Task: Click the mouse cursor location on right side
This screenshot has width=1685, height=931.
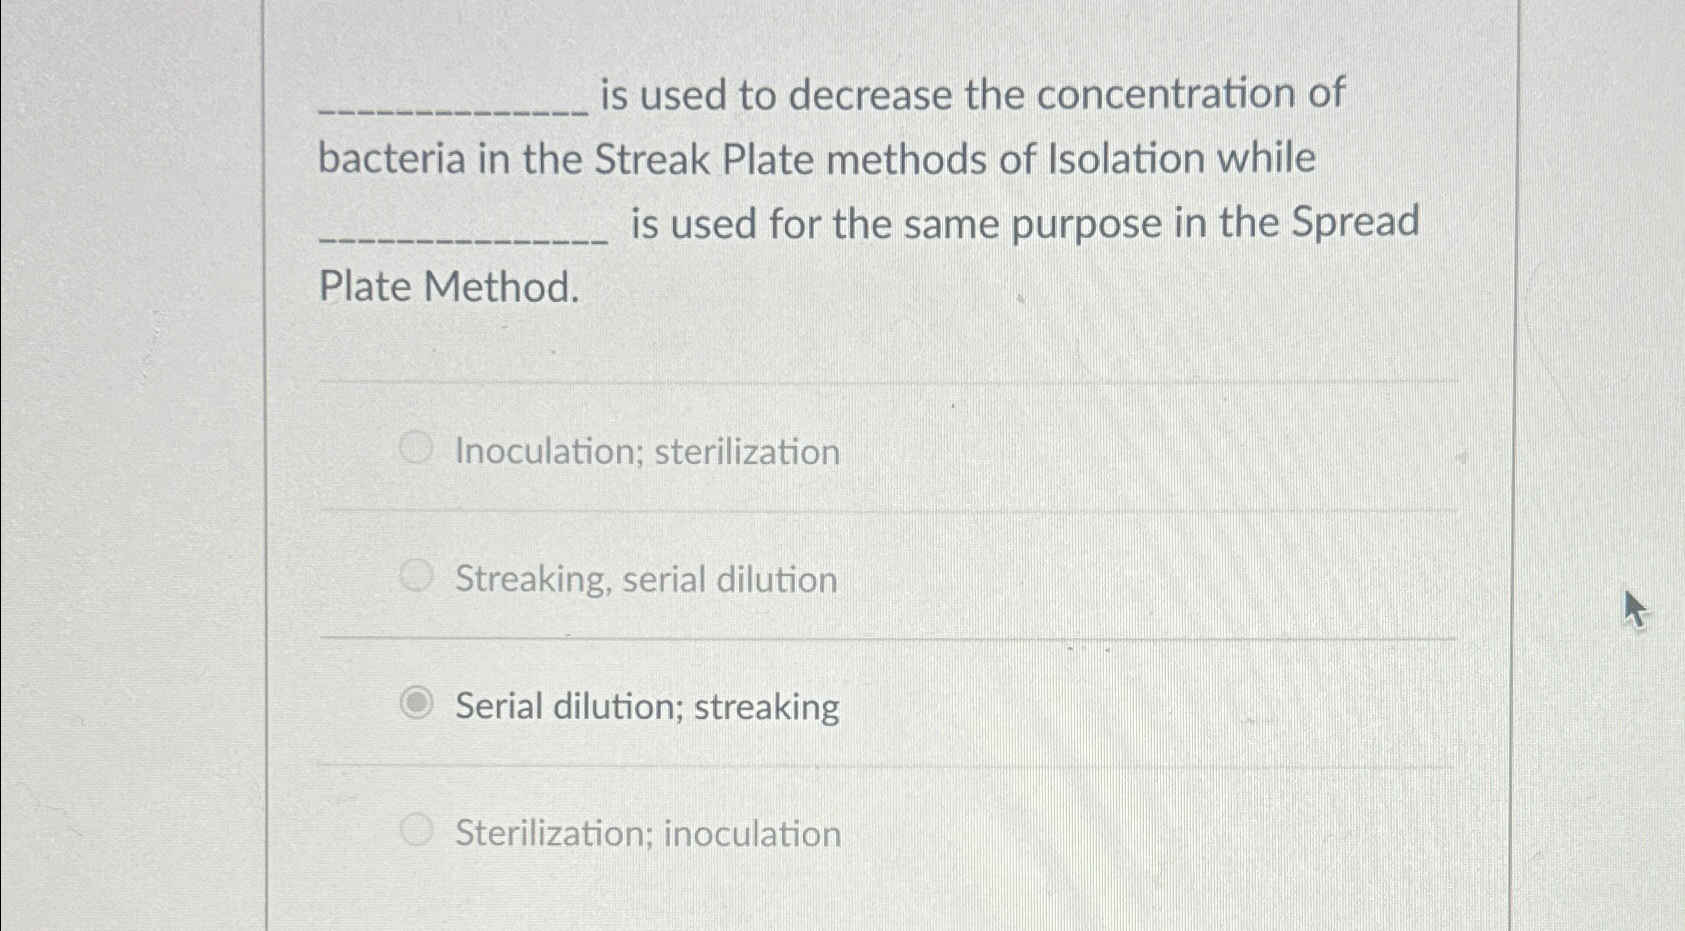Action: click(x=1634, y=608)
